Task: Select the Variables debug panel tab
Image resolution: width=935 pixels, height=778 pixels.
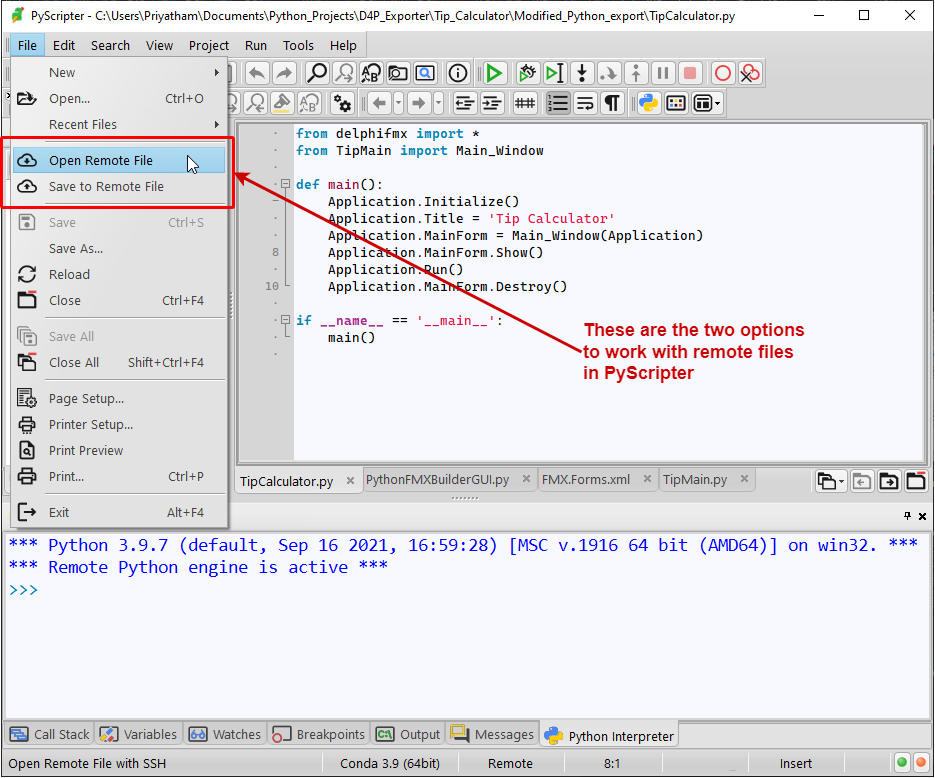Action: click(x=138, y=733)
